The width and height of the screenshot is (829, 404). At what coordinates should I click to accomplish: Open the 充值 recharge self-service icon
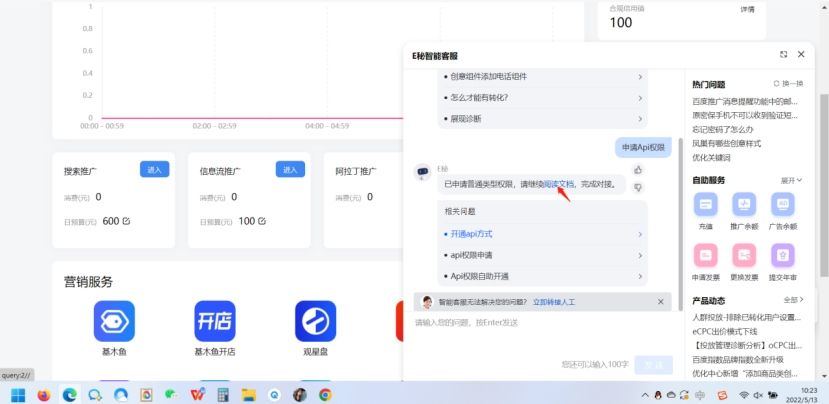(706, 205)
